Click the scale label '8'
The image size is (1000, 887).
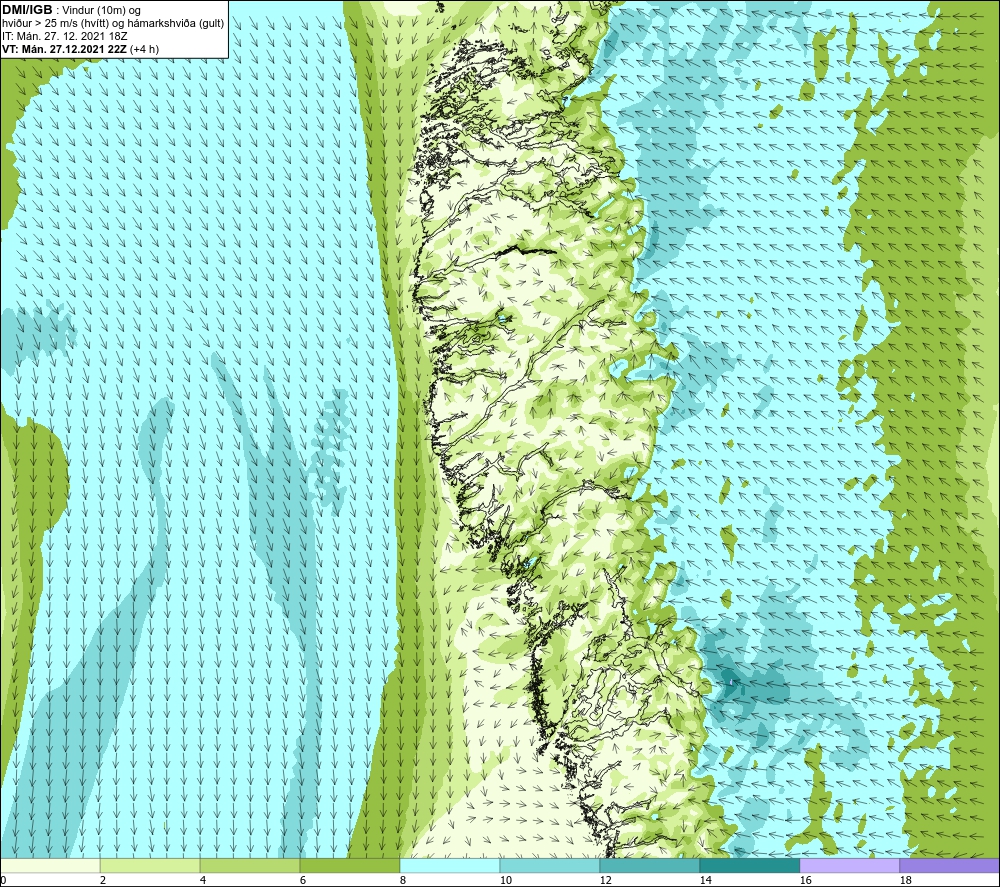[x=402, y=880]
